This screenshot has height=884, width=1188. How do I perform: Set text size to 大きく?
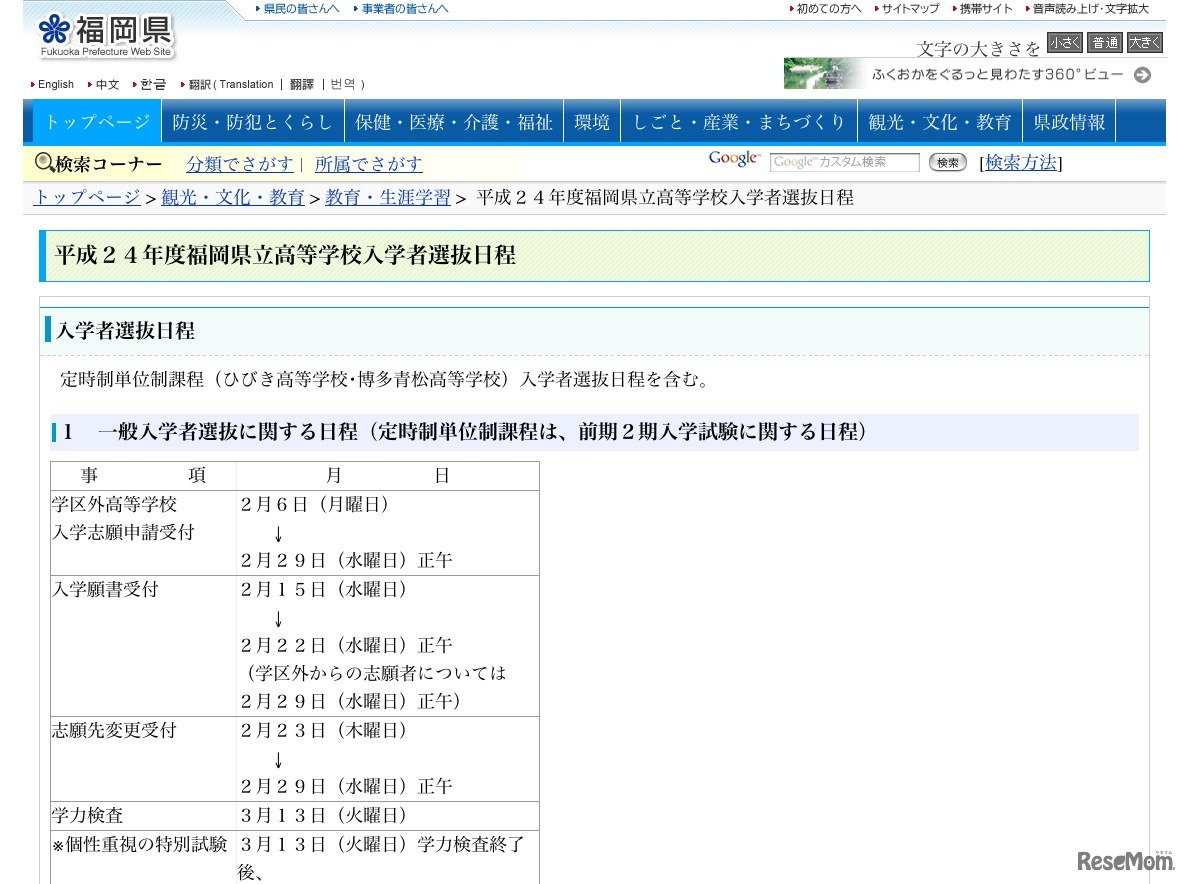click(x=1146, y=43)
